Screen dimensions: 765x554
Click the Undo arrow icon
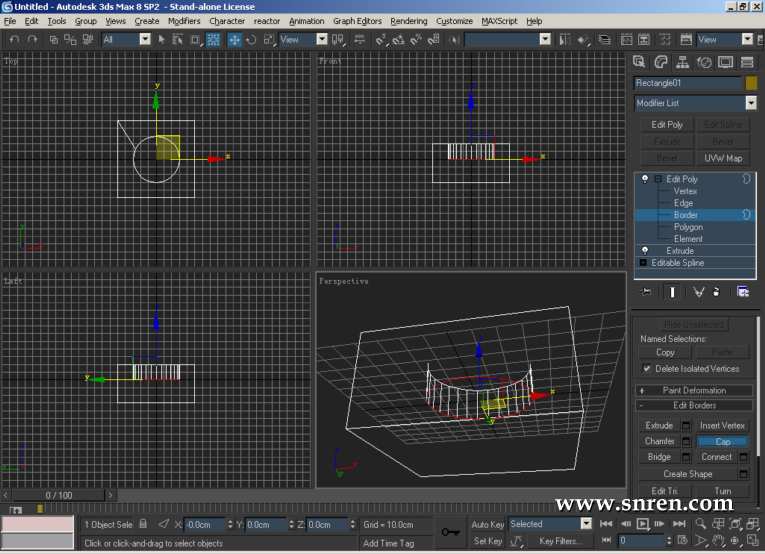[14, 40]
